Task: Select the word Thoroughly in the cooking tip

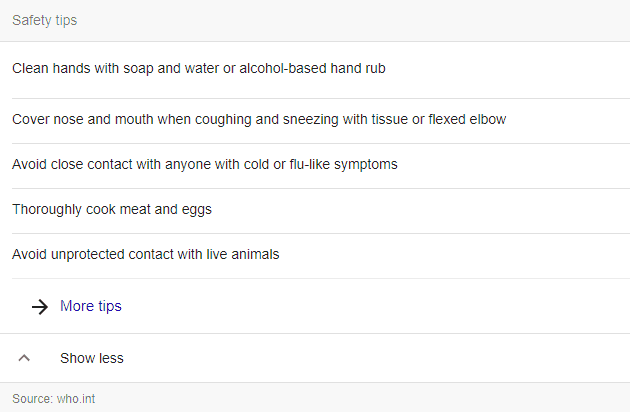Action: coord(45,209)
